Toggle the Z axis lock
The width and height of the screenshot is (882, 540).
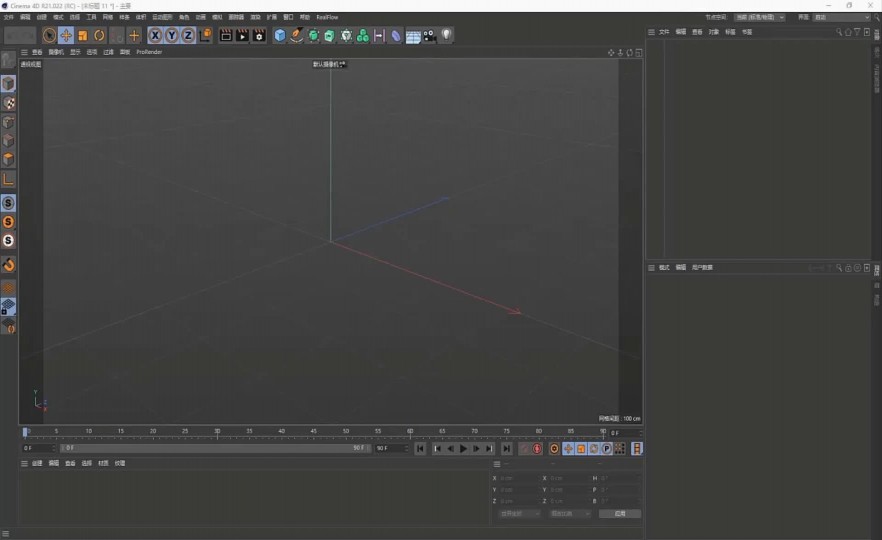(x=188, y=36)
